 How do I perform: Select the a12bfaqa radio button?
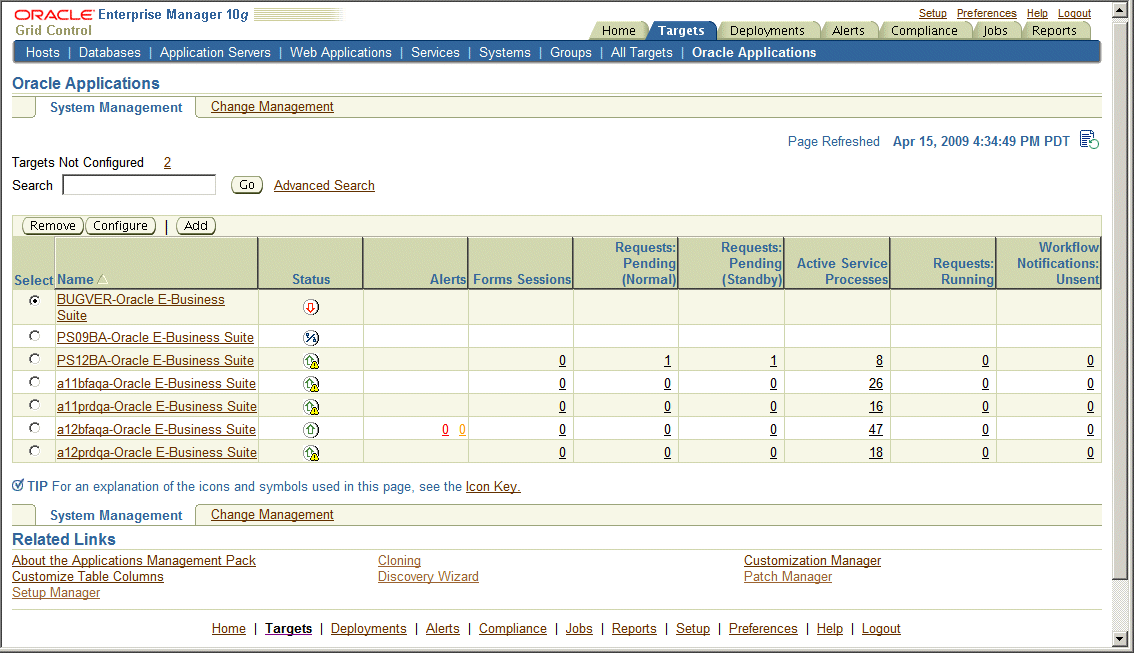pyautogui.click(x=34, y=428)
